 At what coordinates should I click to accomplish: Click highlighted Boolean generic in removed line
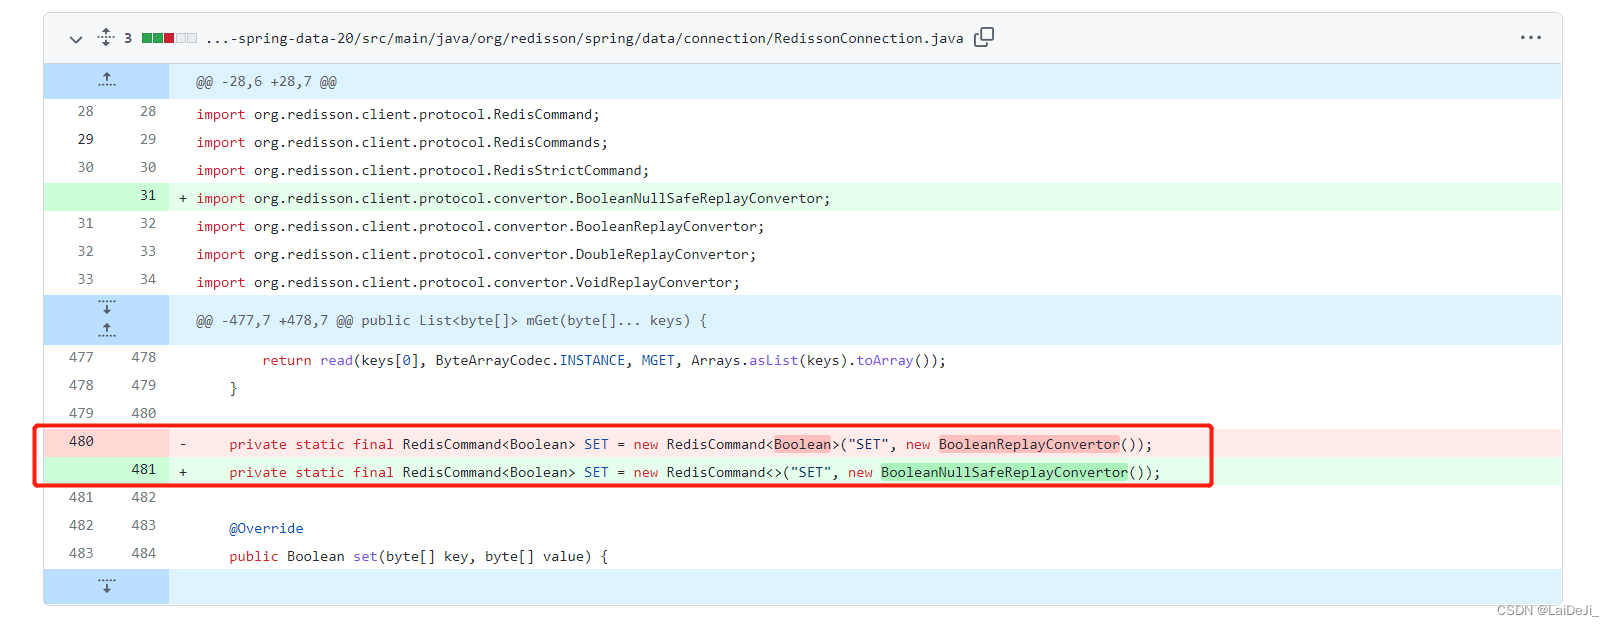(802, 444)
